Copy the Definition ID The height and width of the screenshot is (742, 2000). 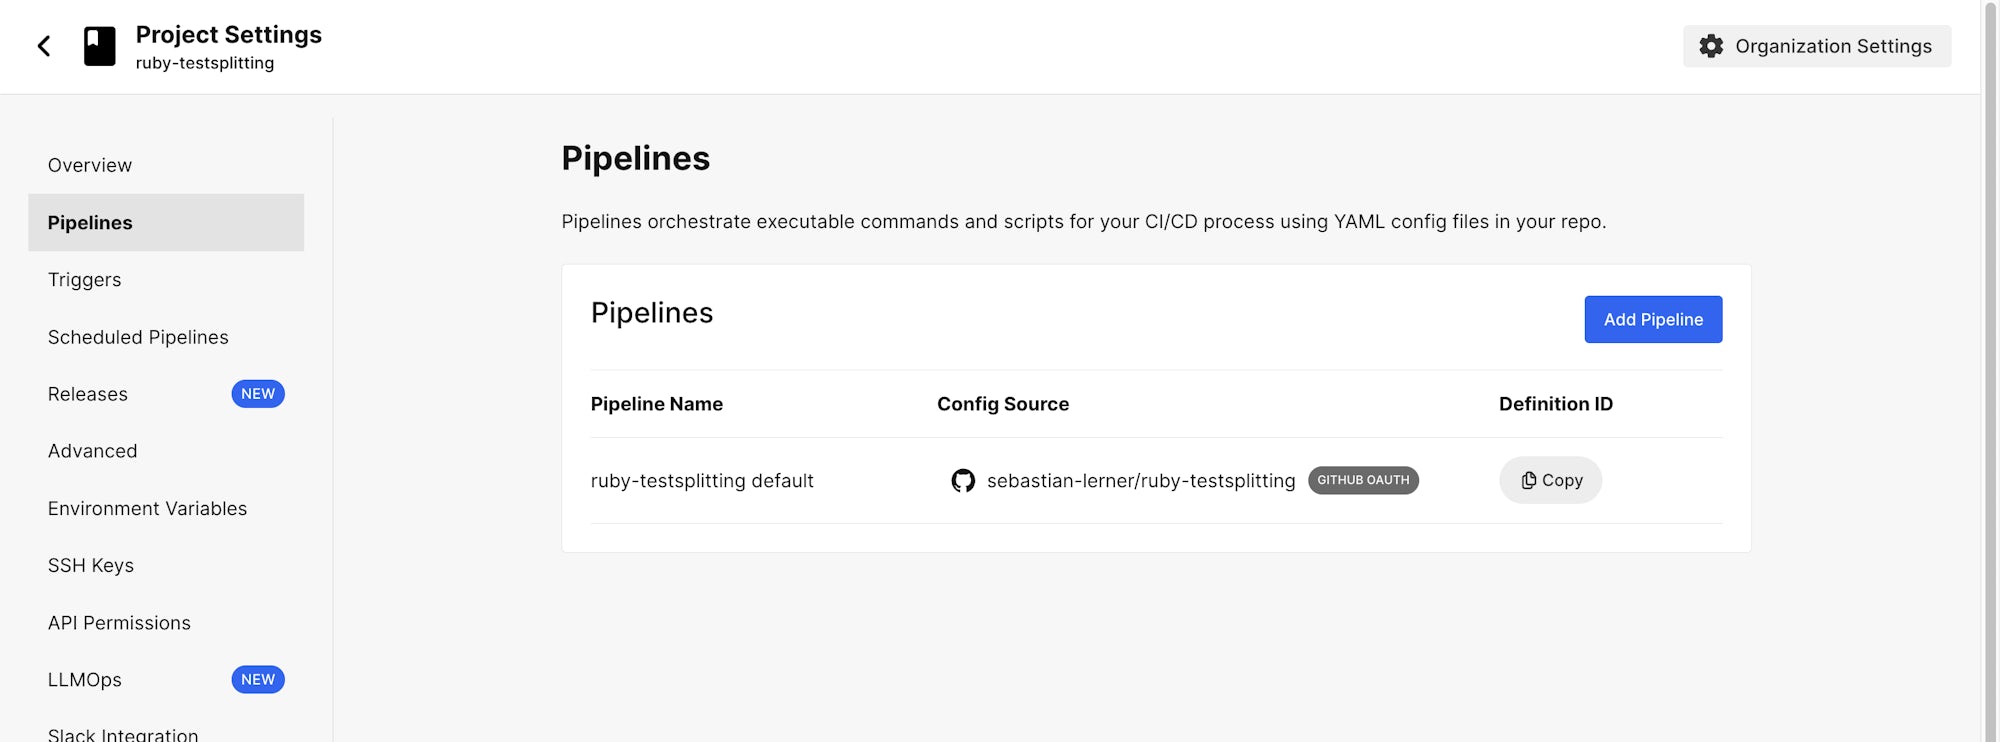(1550, 480)
